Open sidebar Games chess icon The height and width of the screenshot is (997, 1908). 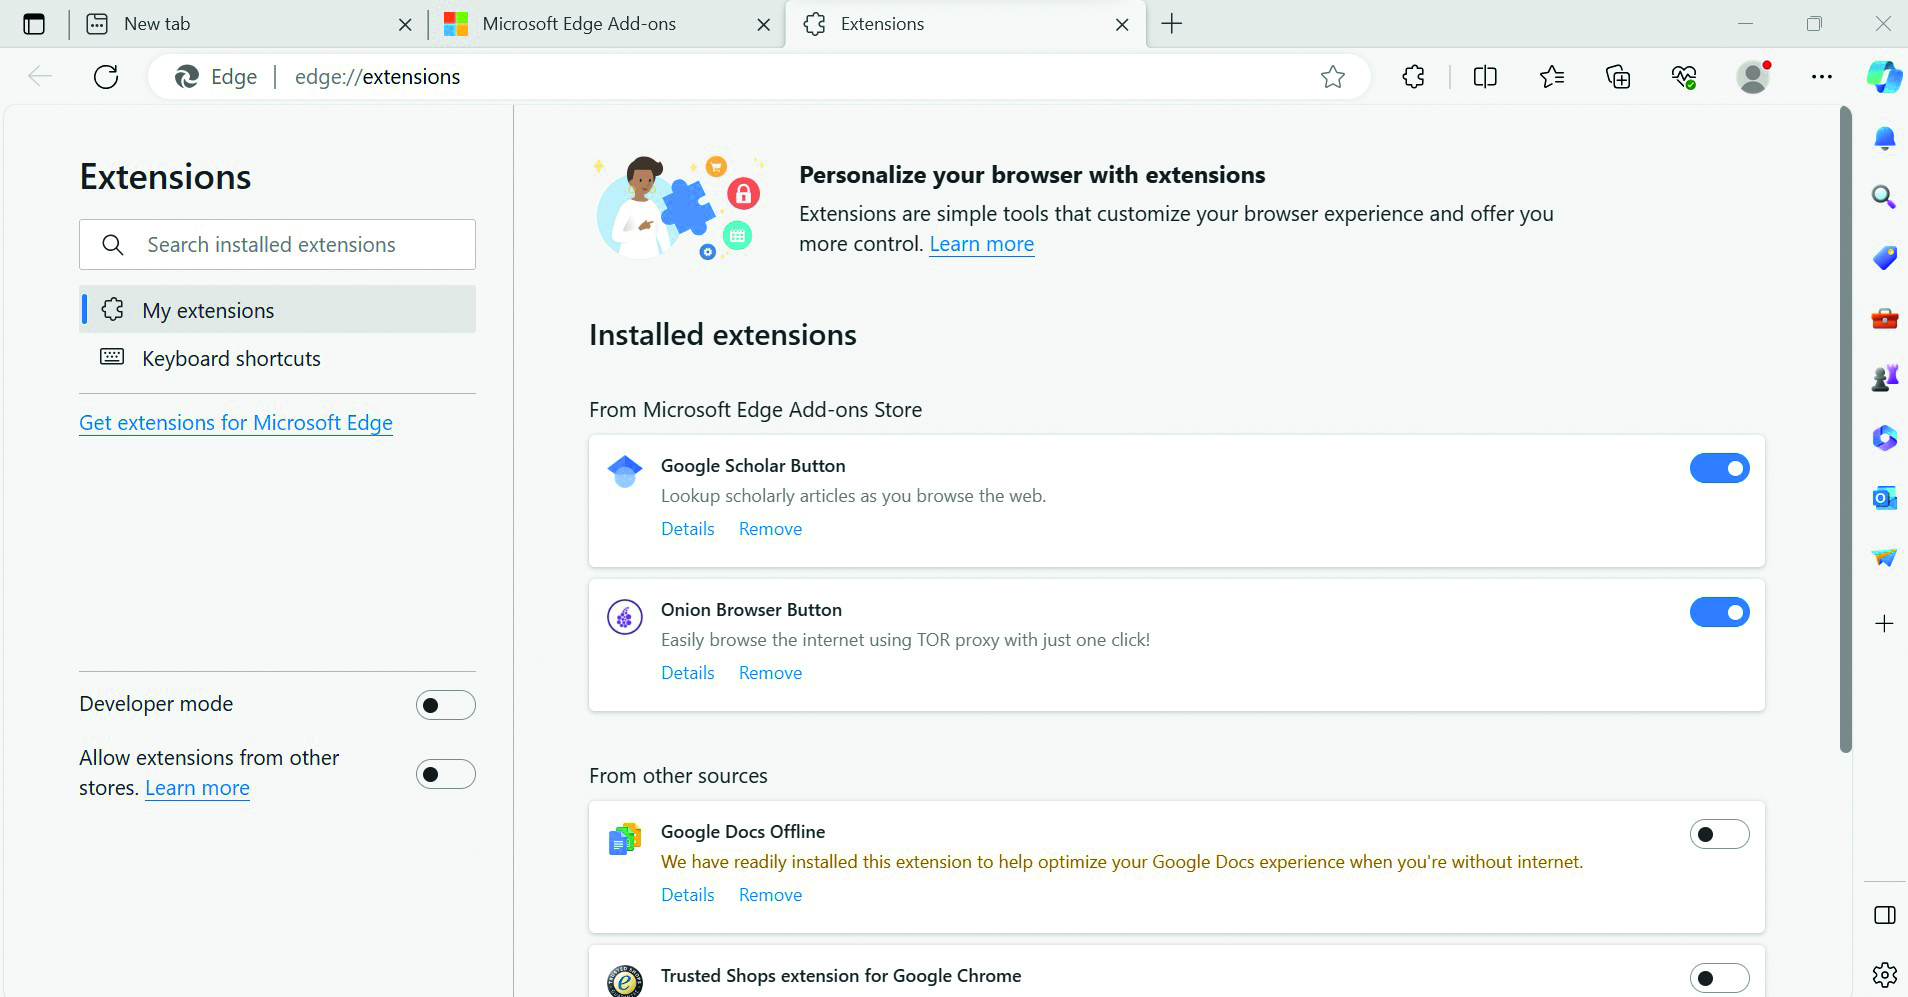point(1884,378)
